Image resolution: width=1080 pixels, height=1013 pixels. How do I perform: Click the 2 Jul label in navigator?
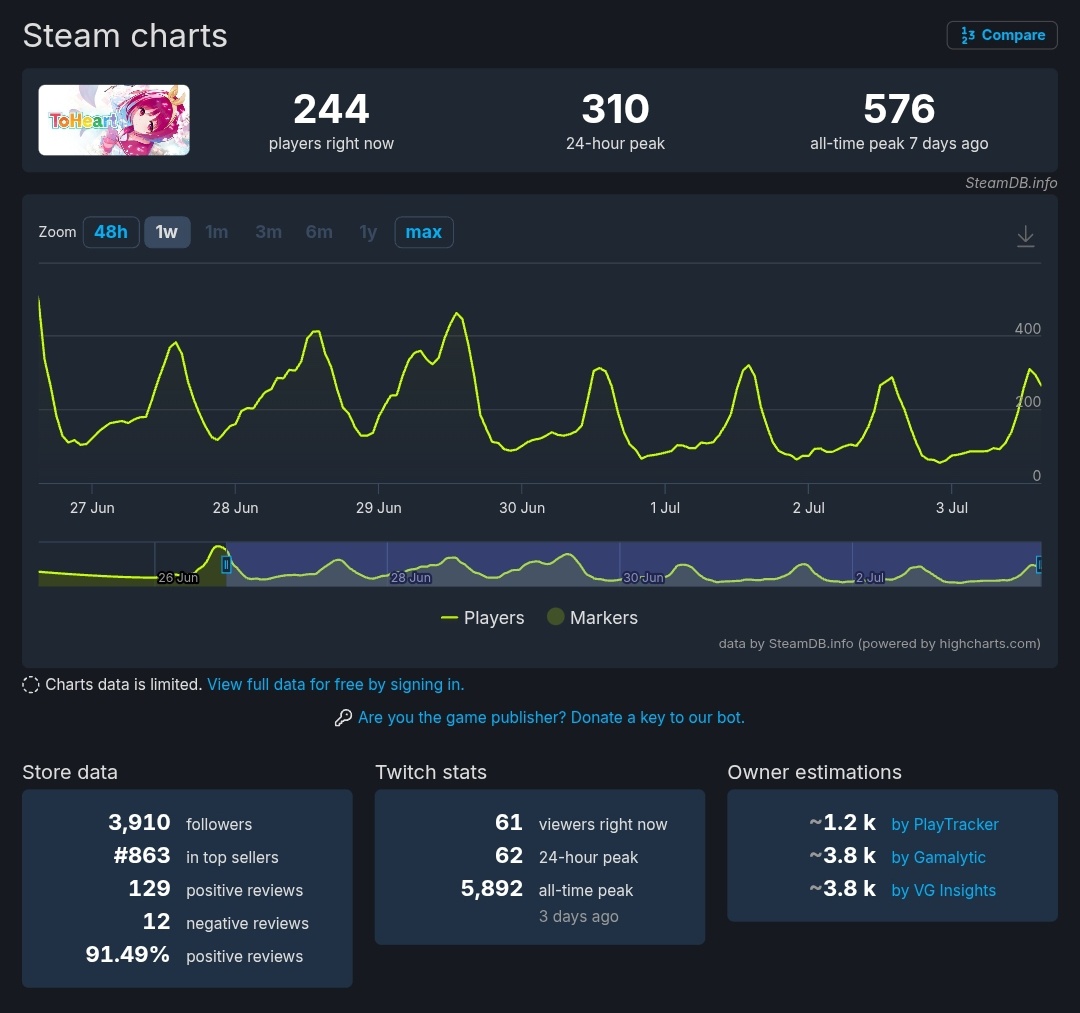click(870, 578)
